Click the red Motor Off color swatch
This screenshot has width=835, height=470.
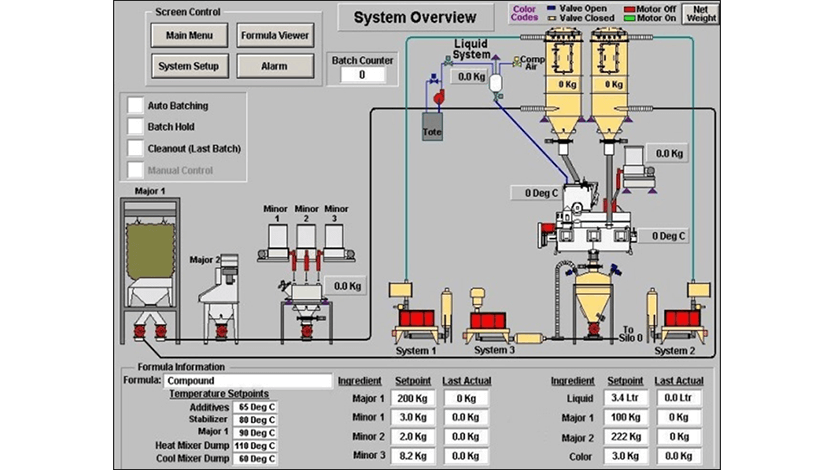point(629,8)
